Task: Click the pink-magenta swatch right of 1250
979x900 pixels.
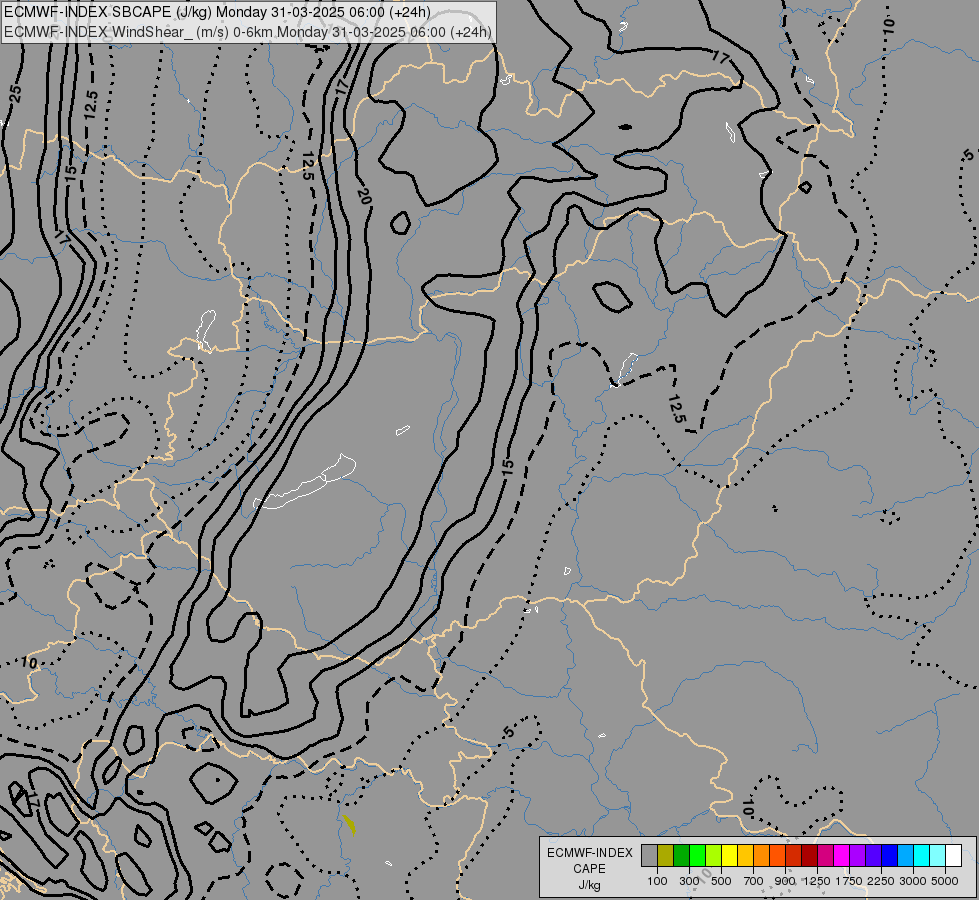Action: (x=825, y=855)
